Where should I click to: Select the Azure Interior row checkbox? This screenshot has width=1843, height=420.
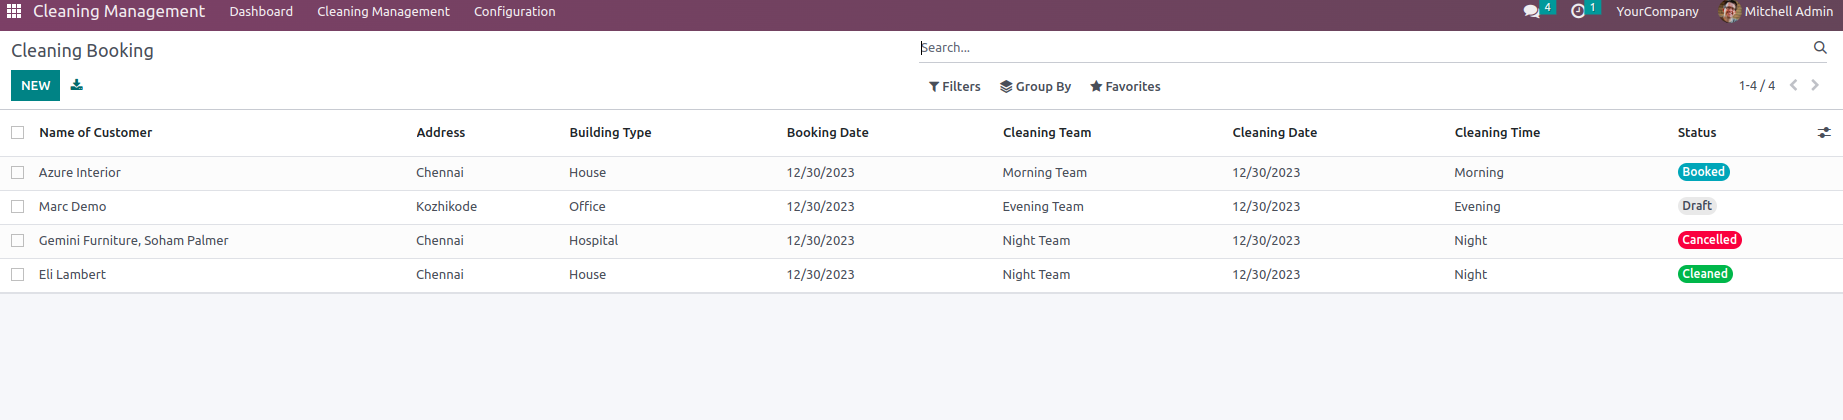pos(18,172)
